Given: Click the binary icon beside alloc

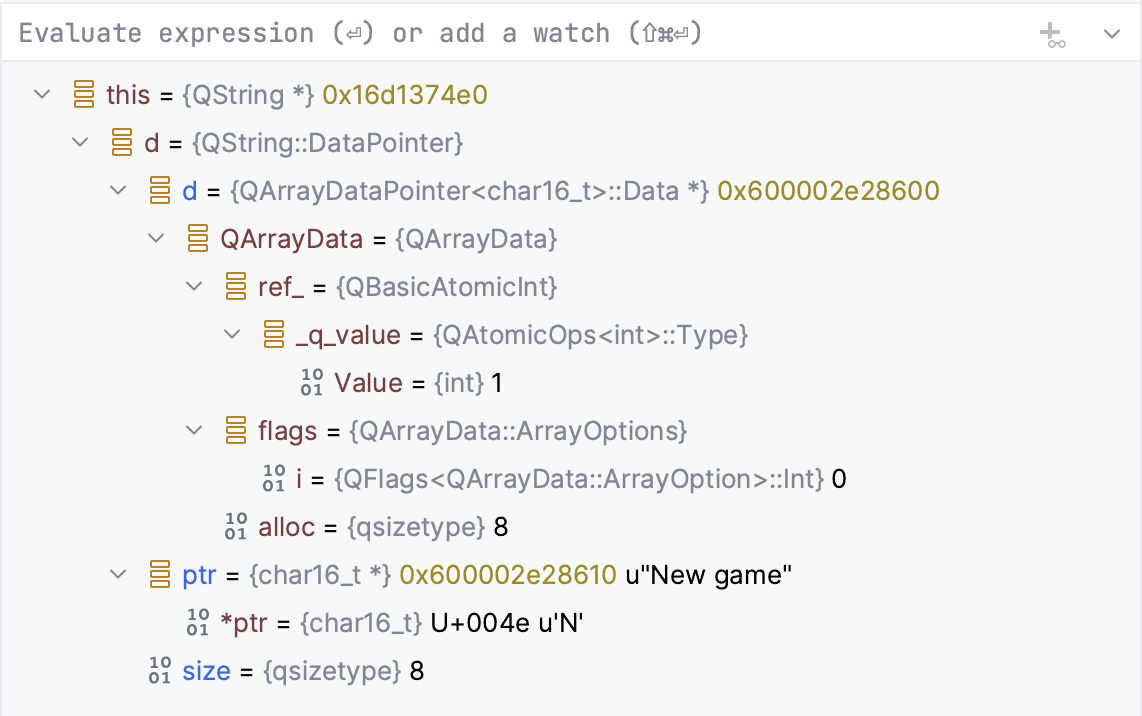Looking at the screenshot, I should tap(236, 526).
